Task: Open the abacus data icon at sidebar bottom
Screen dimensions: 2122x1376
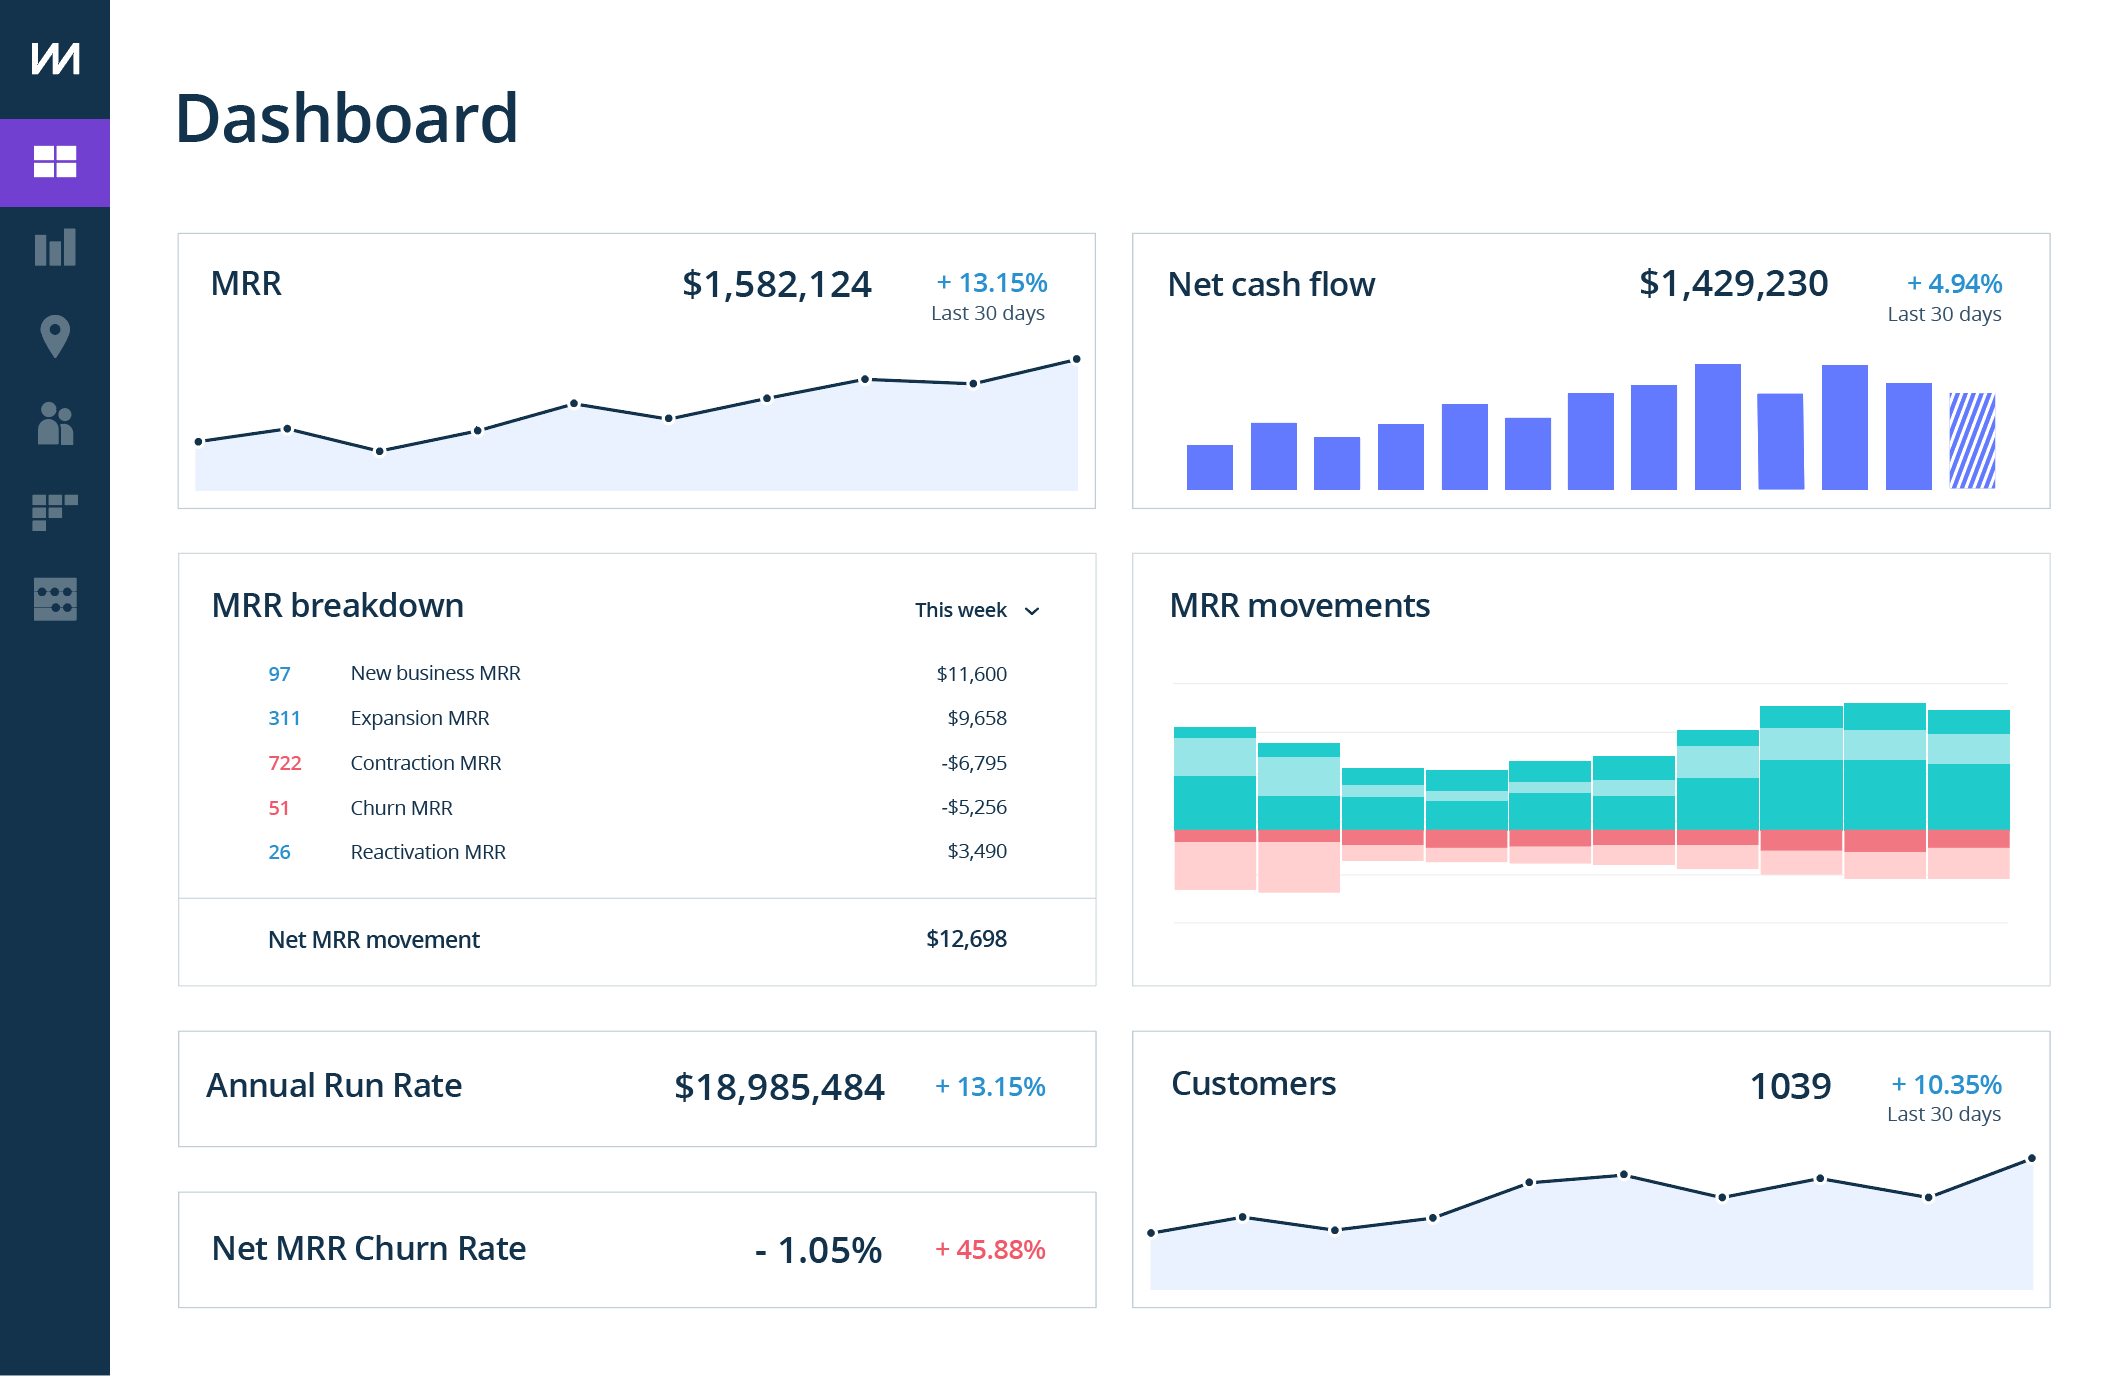Action: pos(55,599)
